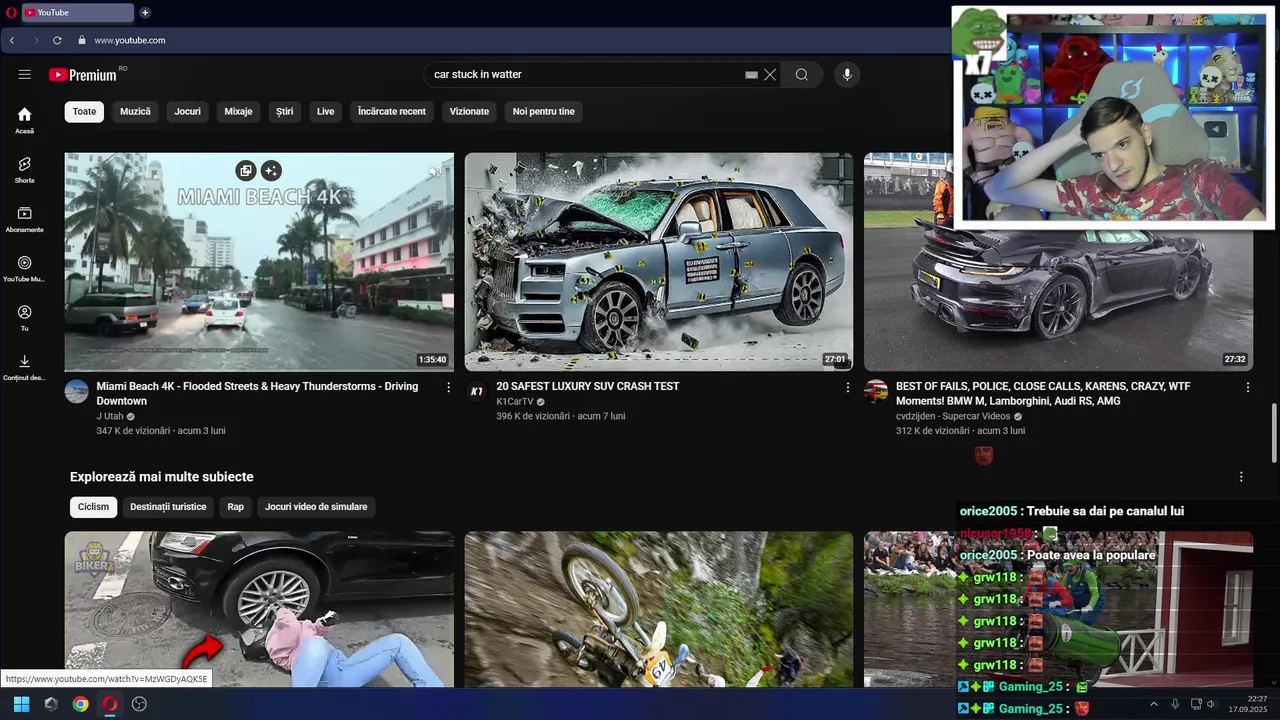The image size is (1280, 720).
Task: Open the Windows Start menu
Action: point(21,704)
